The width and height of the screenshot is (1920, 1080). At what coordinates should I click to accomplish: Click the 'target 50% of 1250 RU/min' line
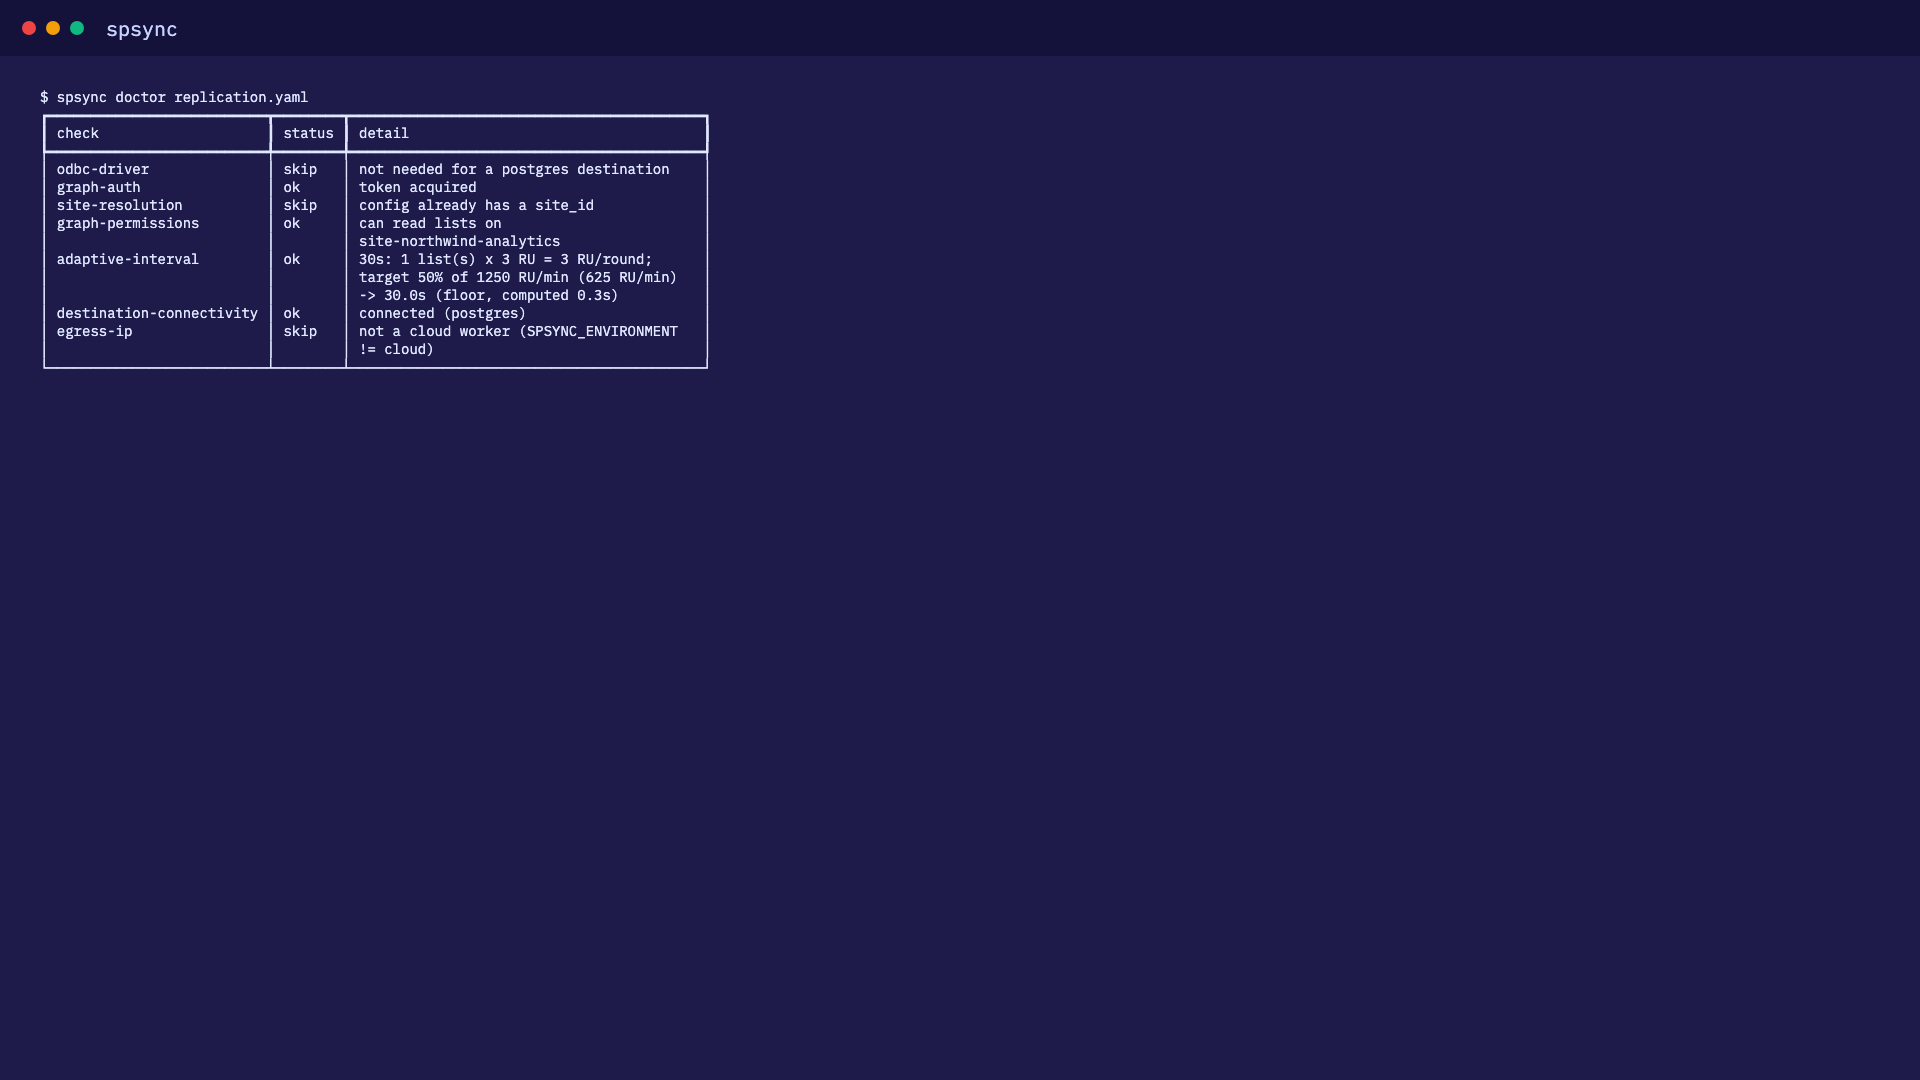click(x=518, y=277)
